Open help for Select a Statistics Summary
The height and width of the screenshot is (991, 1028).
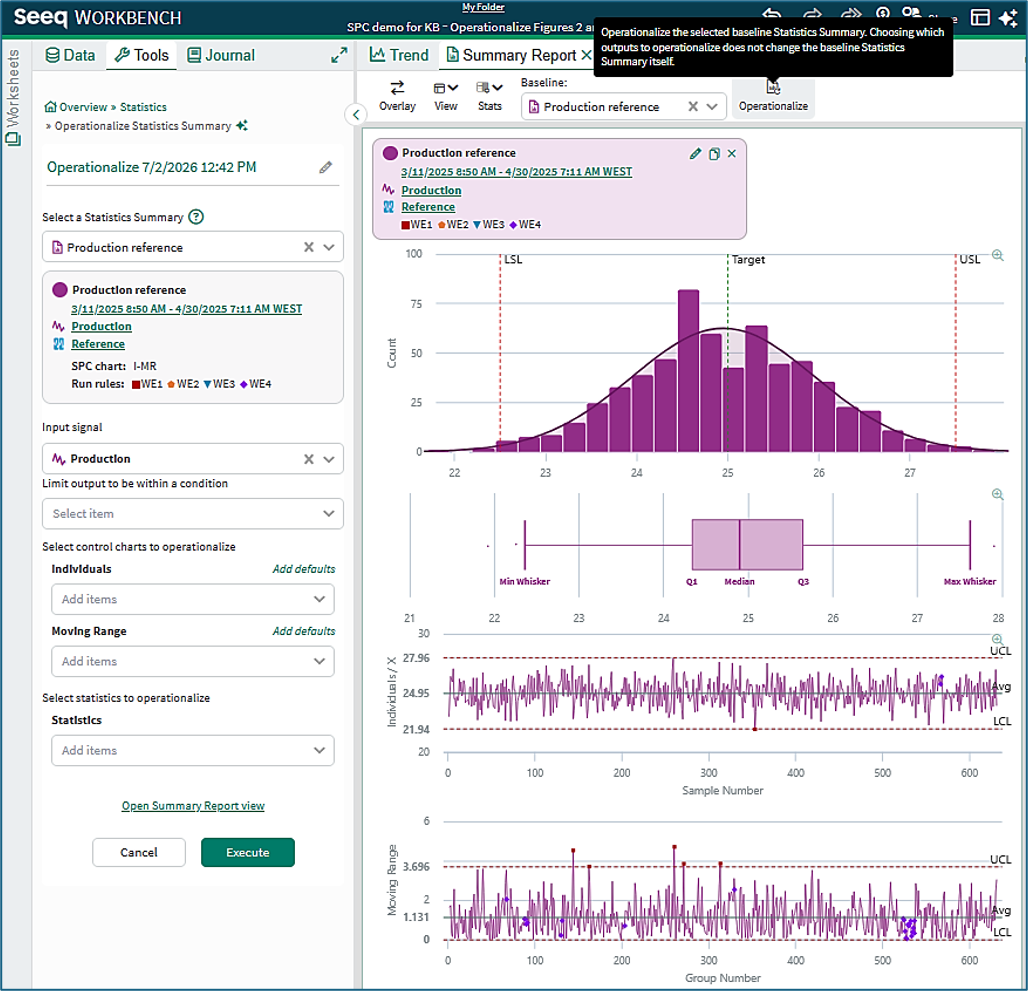point(196,217)
